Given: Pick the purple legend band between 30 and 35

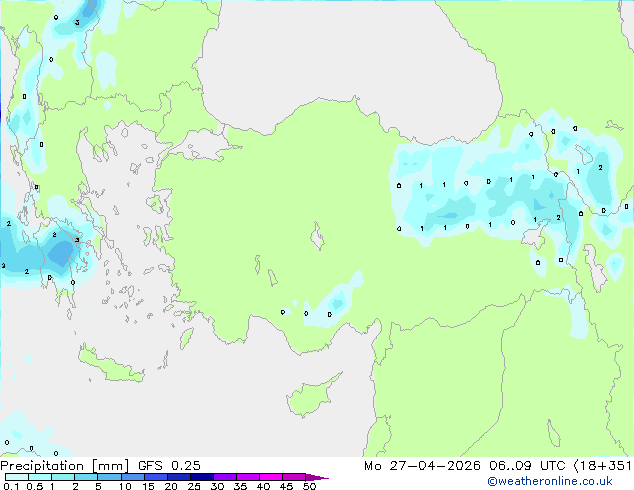Looking at the screenshot, I should 228,478.
